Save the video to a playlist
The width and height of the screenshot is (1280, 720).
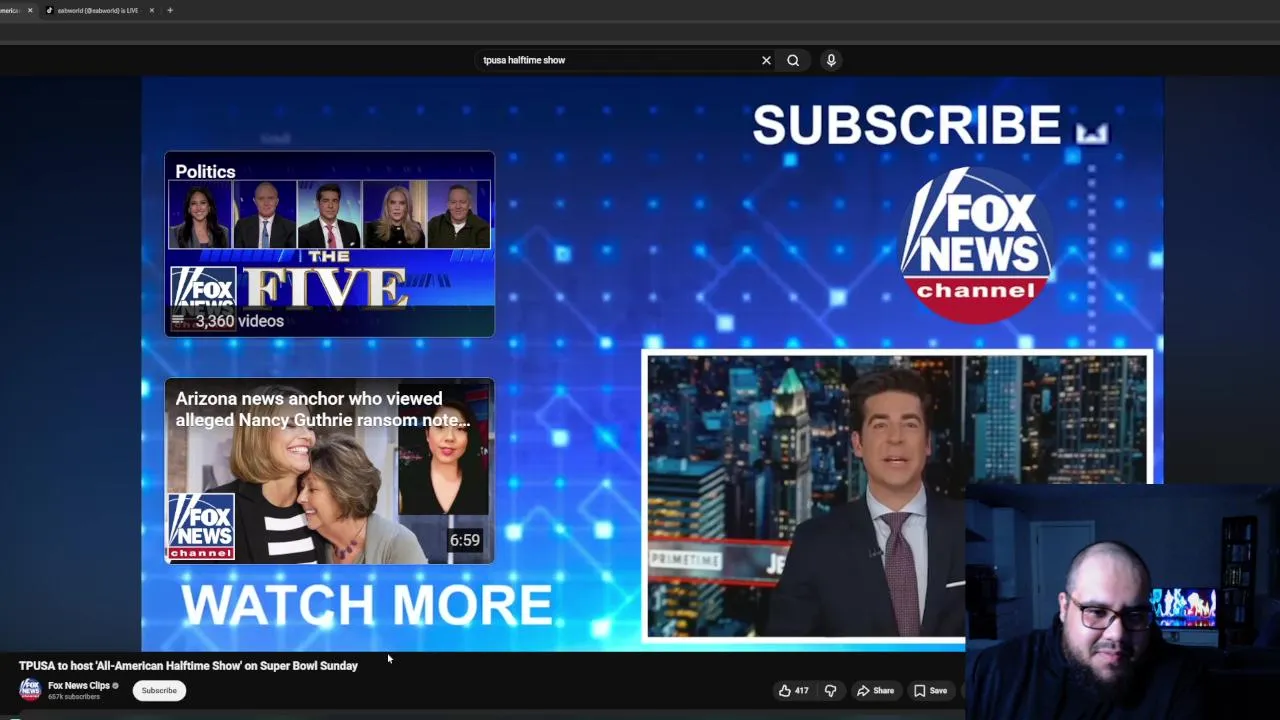(x=930, y=690)
